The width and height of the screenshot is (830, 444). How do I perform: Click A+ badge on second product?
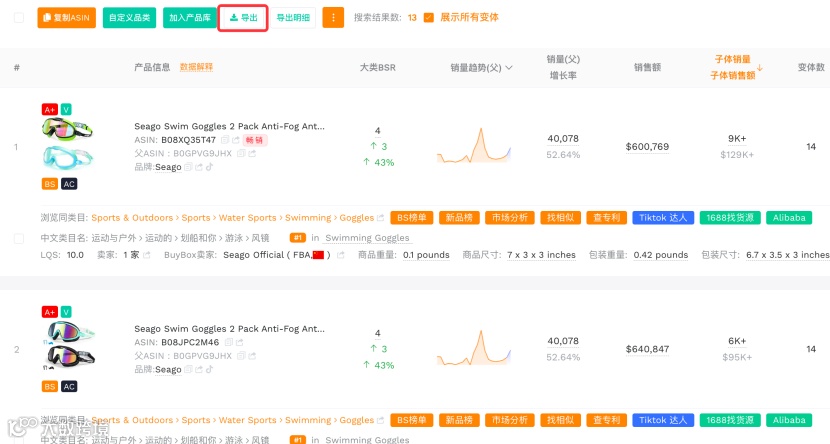(x=50, y=312)
